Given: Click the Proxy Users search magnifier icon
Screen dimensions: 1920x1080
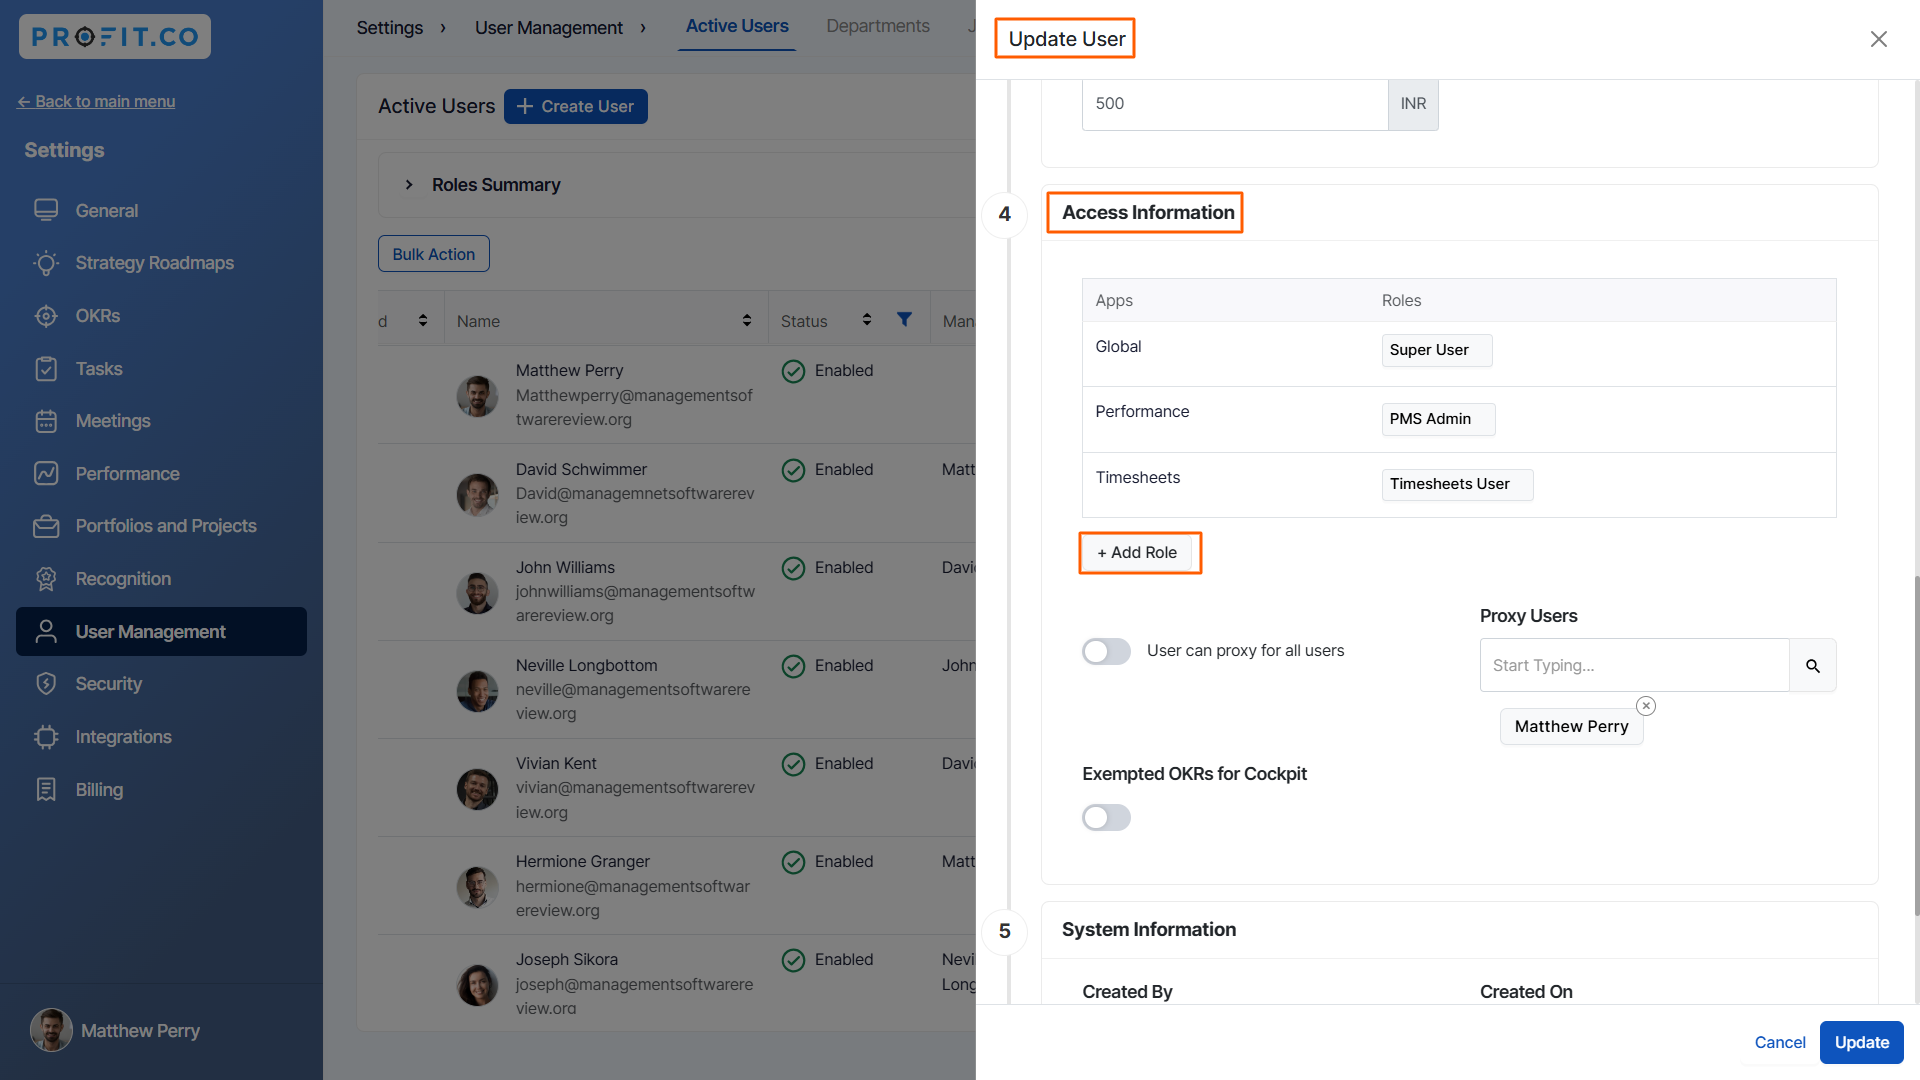Looking at the screenshot, I should point(1812,666).
